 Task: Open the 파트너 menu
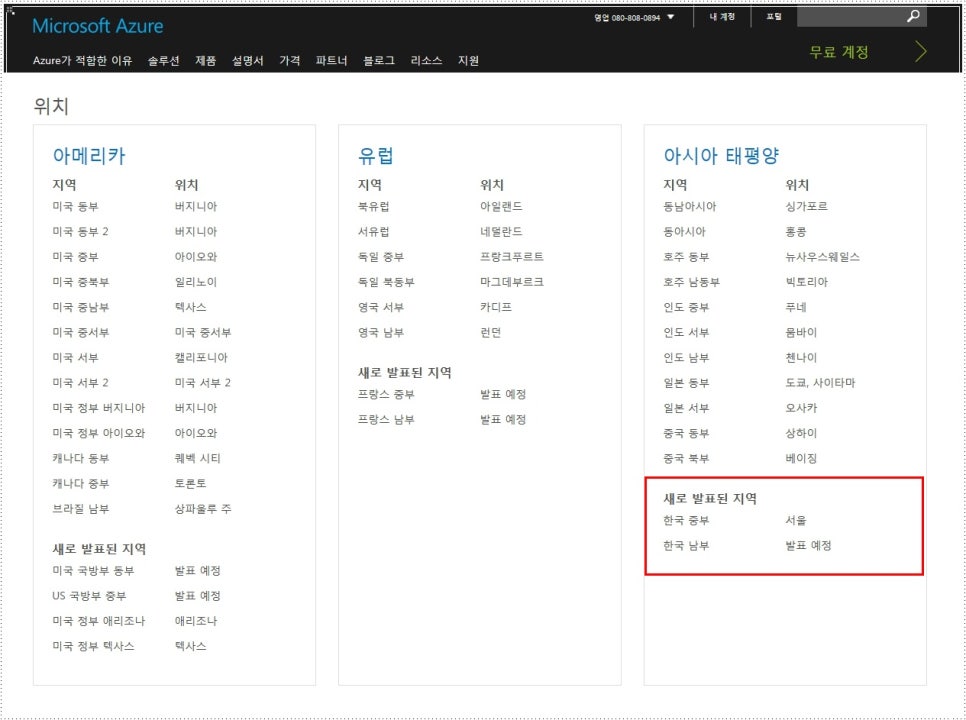coord(331,60)
